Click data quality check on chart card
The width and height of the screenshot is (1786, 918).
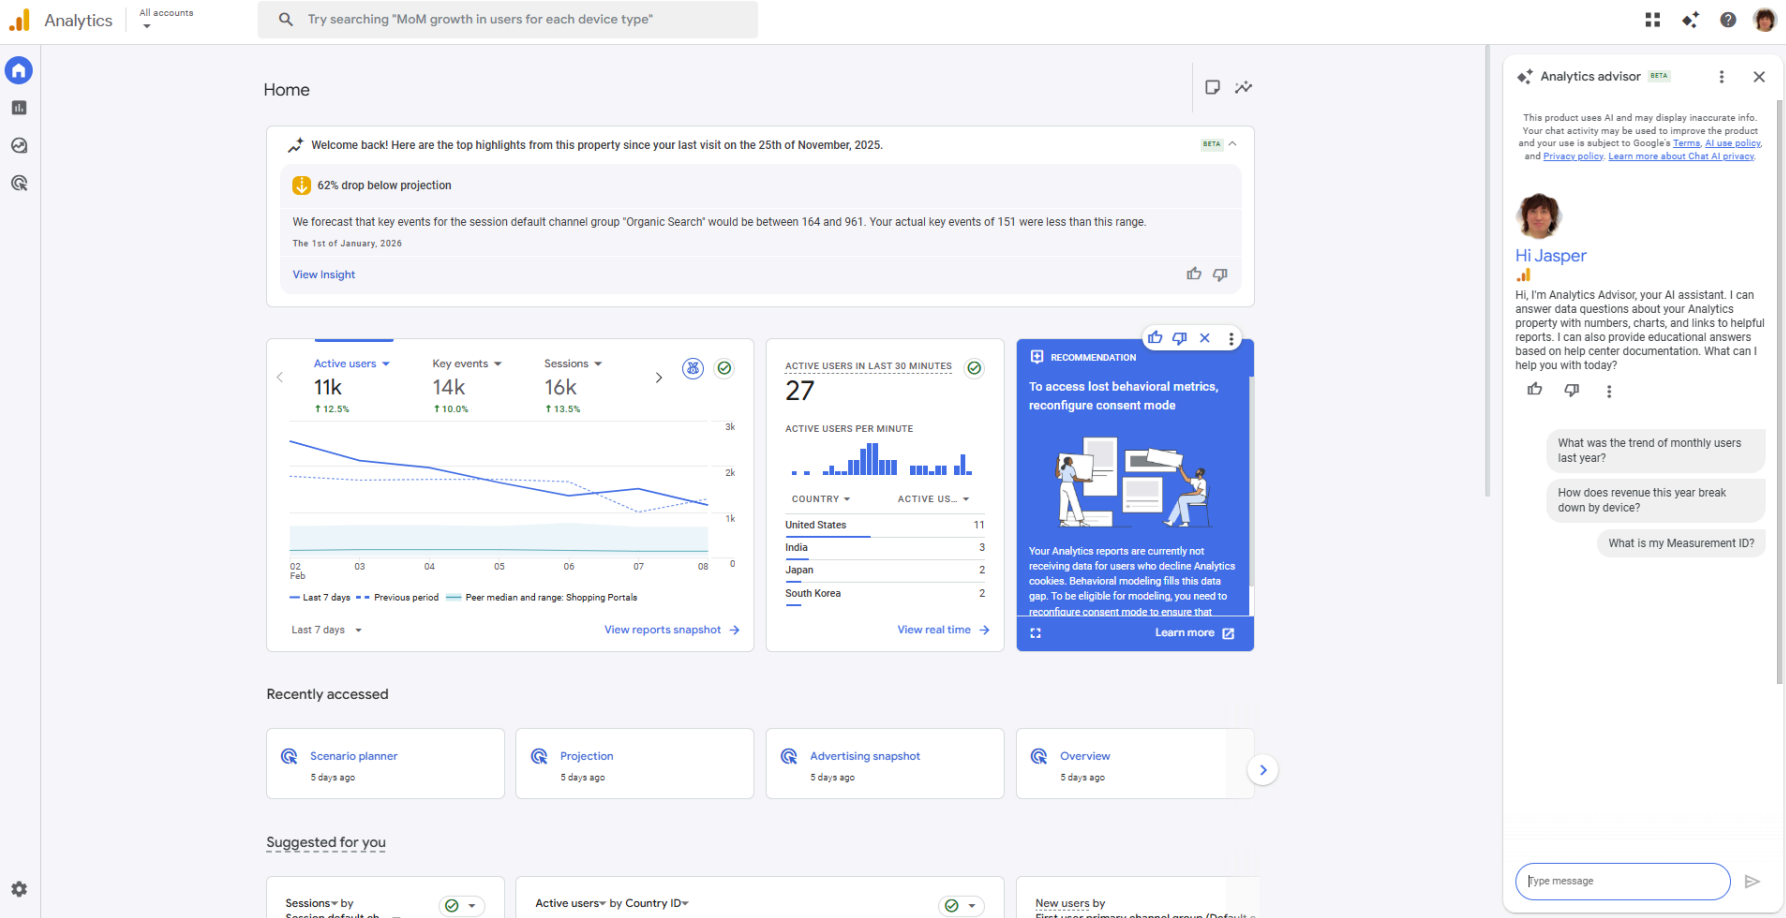pos(725,368)
